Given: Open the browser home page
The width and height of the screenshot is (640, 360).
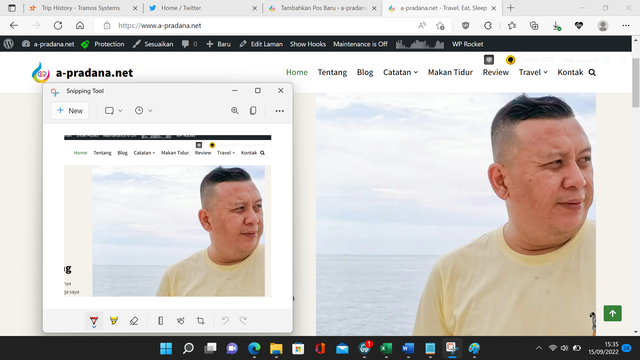Looking at the screenshot, I should click(80, 25).
